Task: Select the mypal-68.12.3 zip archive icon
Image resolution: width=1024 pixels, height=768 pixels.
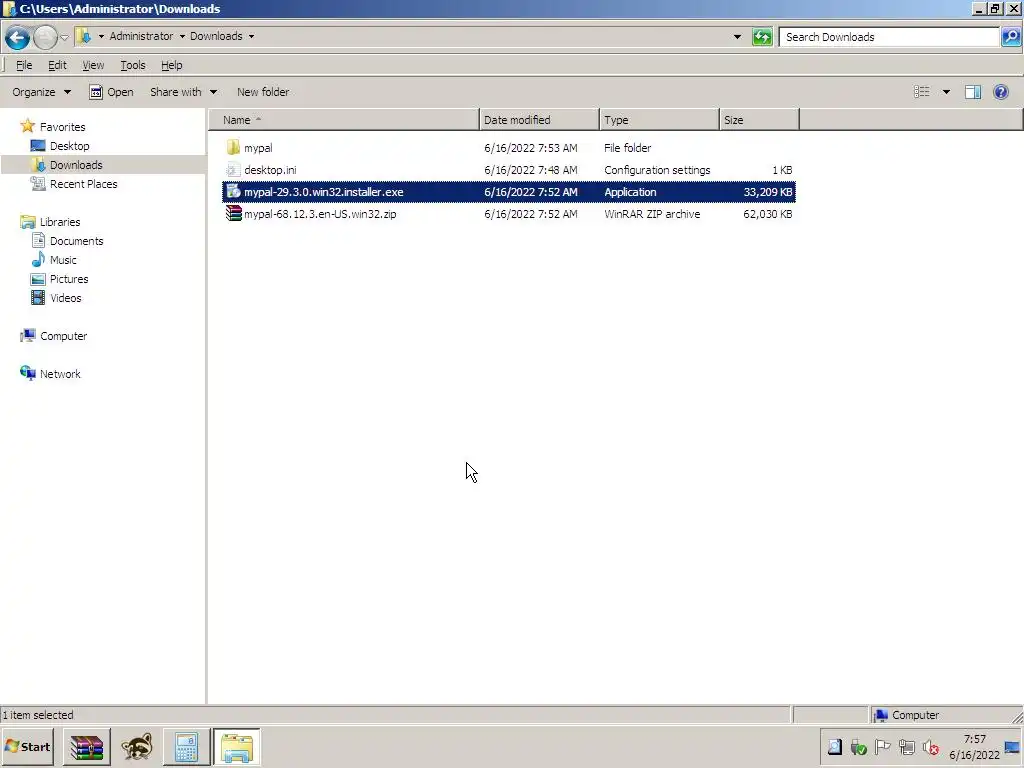Action: (233, 214)
